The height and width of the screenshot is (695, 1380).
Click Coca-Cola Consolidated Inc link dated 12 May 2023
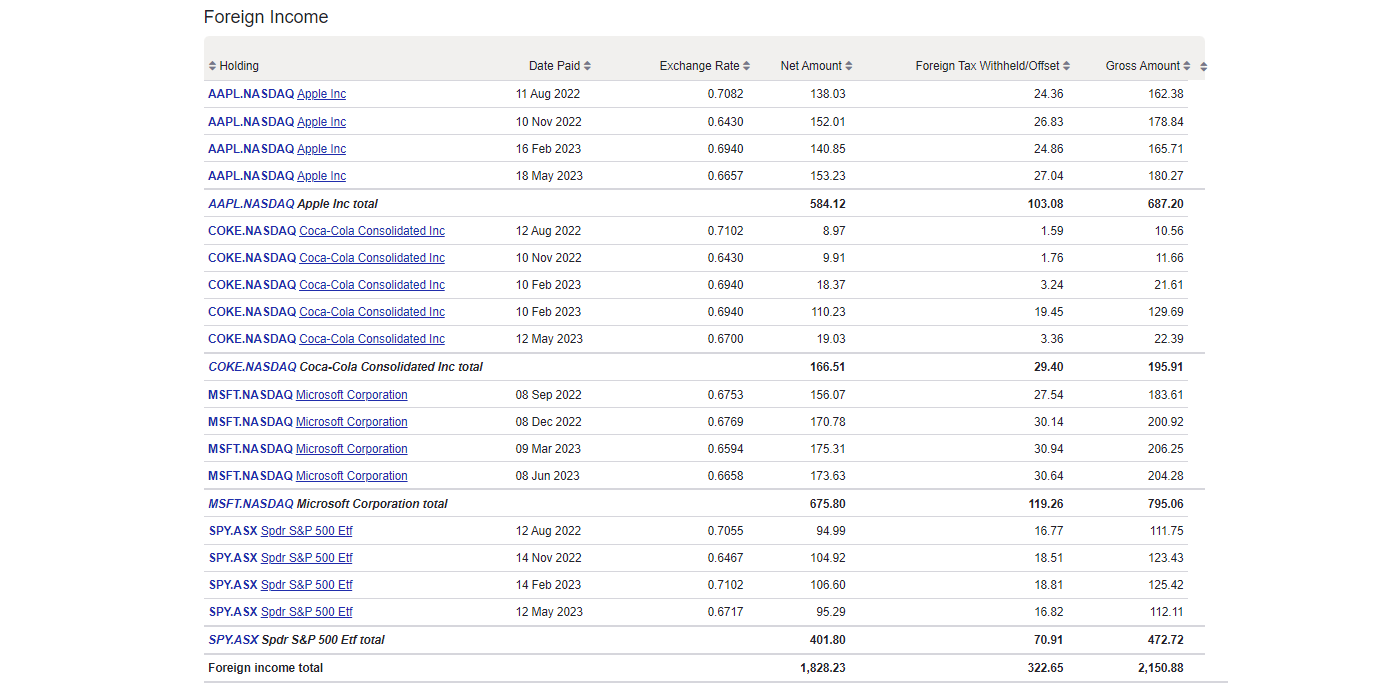click(x=371, y=338)
